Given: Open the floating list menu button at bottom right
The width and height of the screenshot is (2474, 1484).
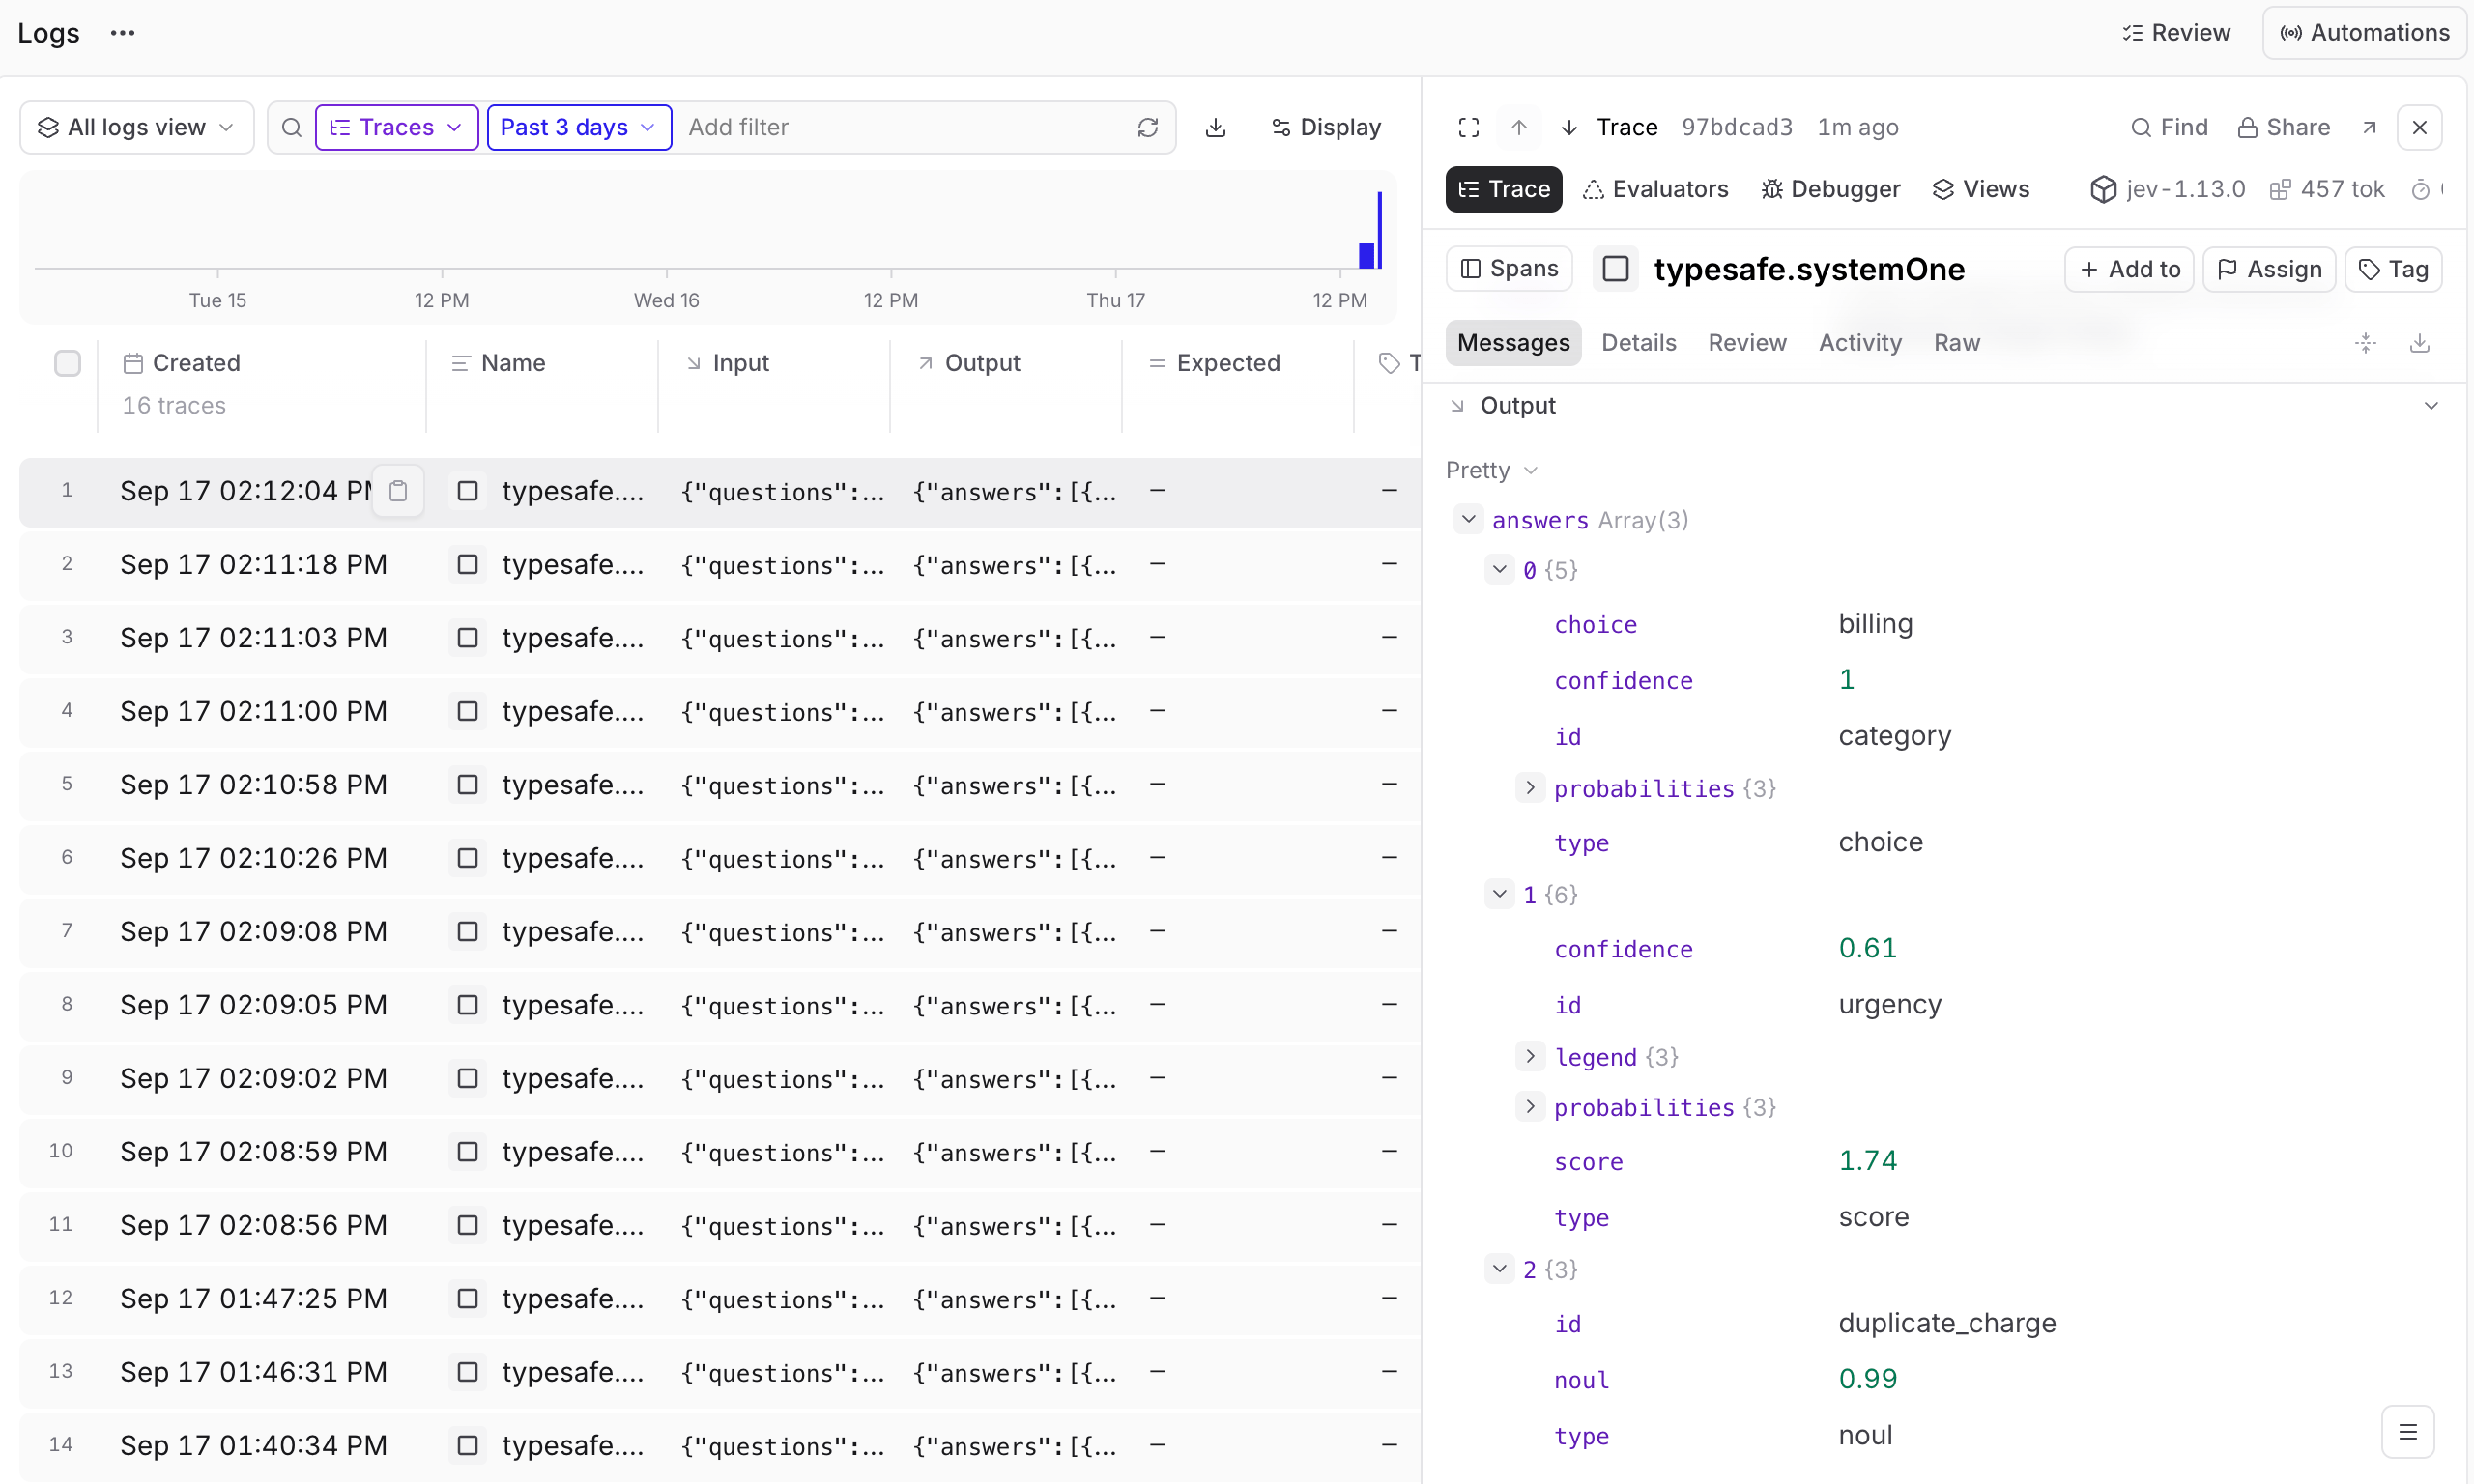Looking at the screenshot, I should pos(2408,1432).
